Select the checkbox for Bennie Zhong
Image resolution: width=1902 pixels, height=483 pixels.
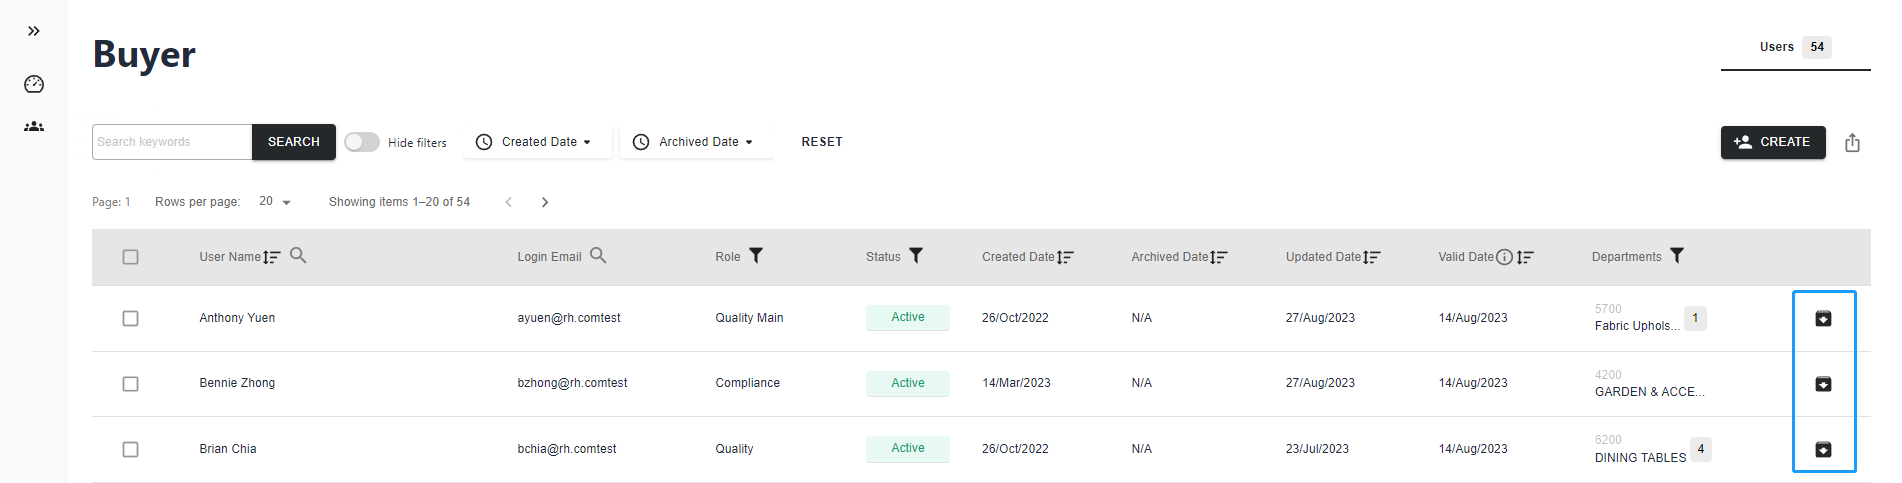[130, 384]
